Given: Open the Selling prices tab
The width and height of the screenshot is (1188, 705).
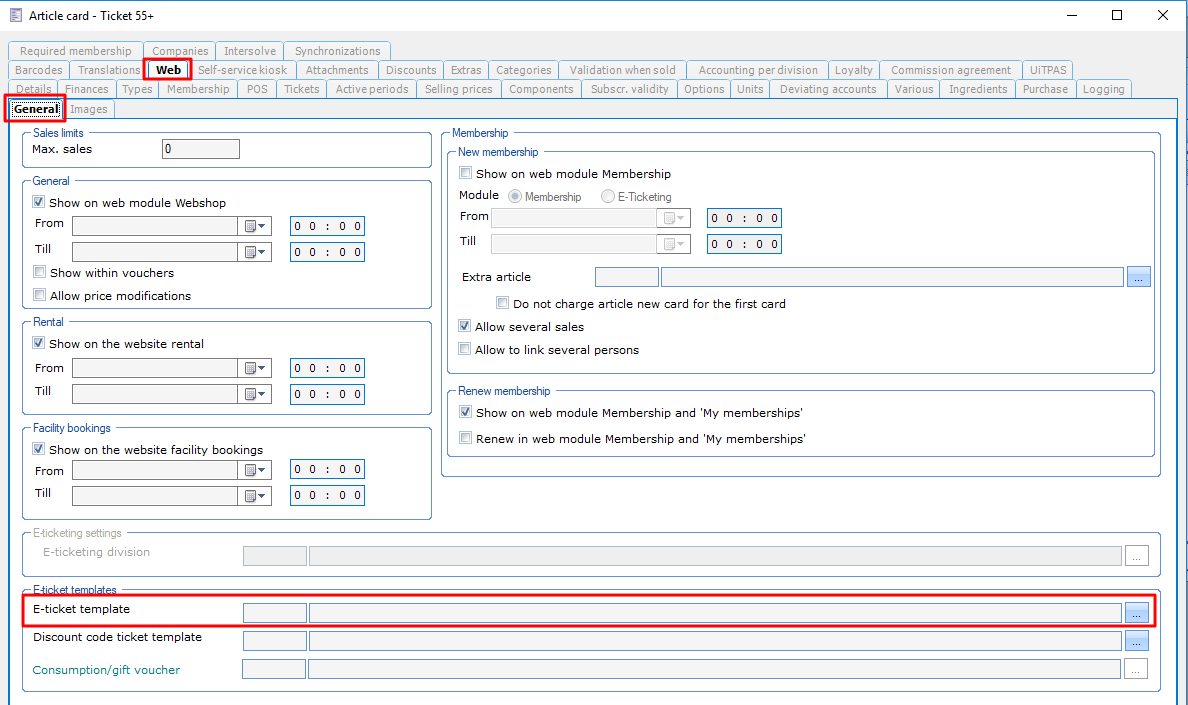Looking at the screenshot, I should [x=458, y=89].
